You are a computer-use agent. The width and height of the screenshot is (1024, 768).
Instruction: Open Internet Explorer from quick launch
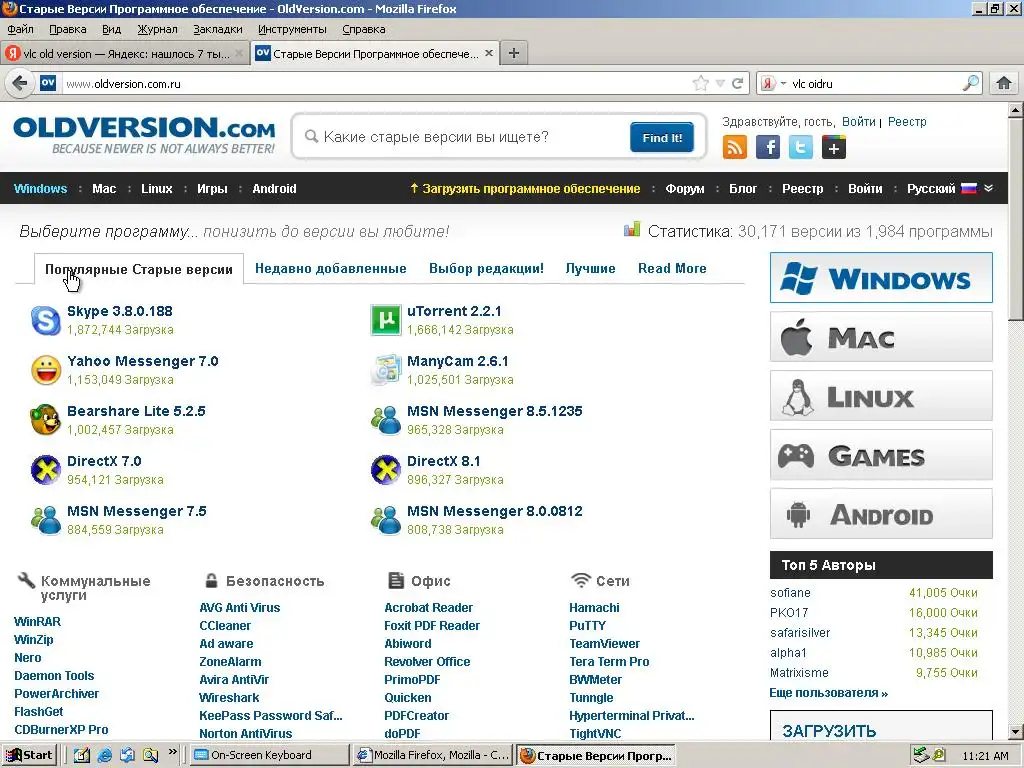point(104,755)
